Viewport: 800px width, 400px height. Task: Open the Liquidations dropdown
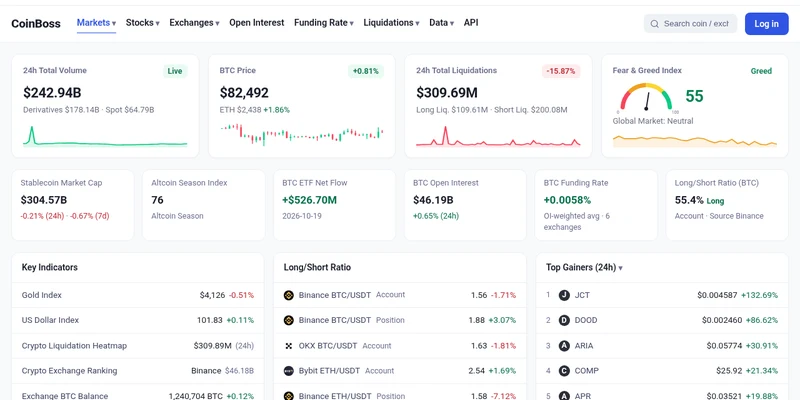point(391,23)
